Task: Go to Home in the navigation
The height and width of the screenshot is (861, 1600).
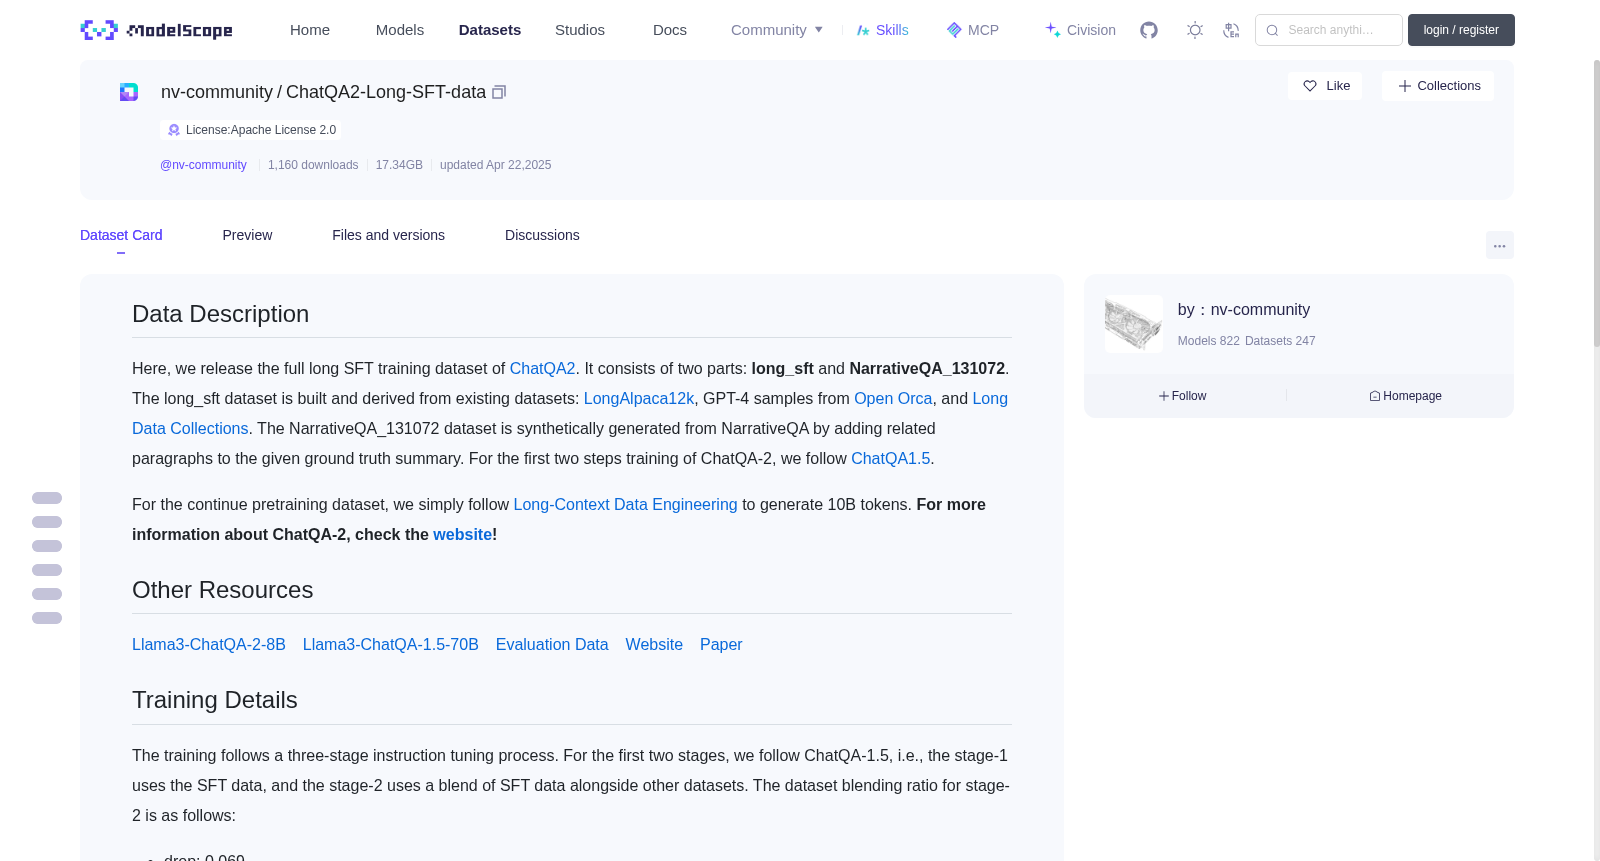Action: tap(310, 30)
